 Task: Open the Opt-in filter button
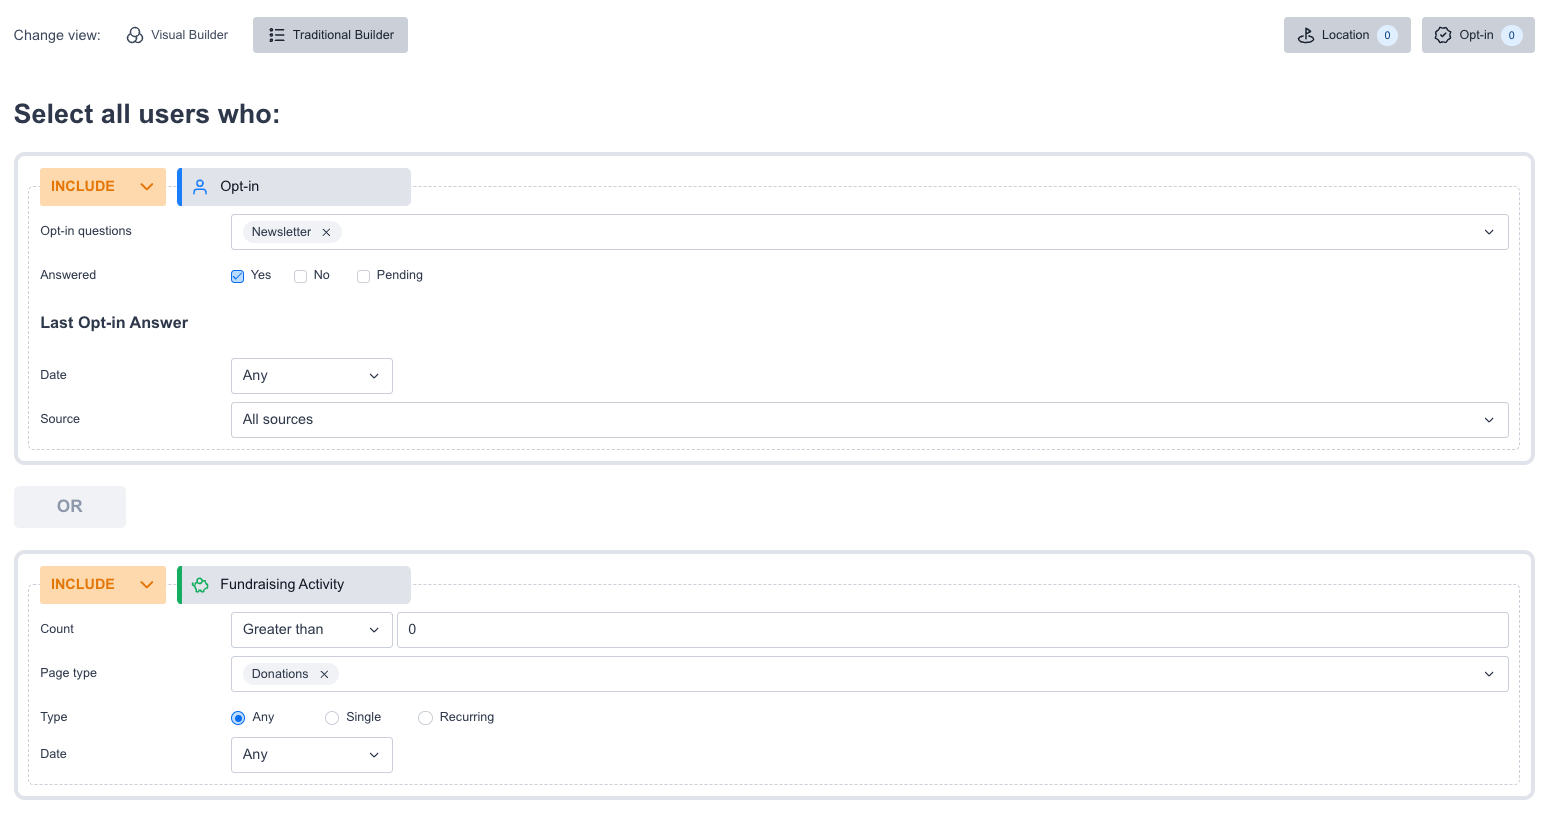[x=1477, y=35]
